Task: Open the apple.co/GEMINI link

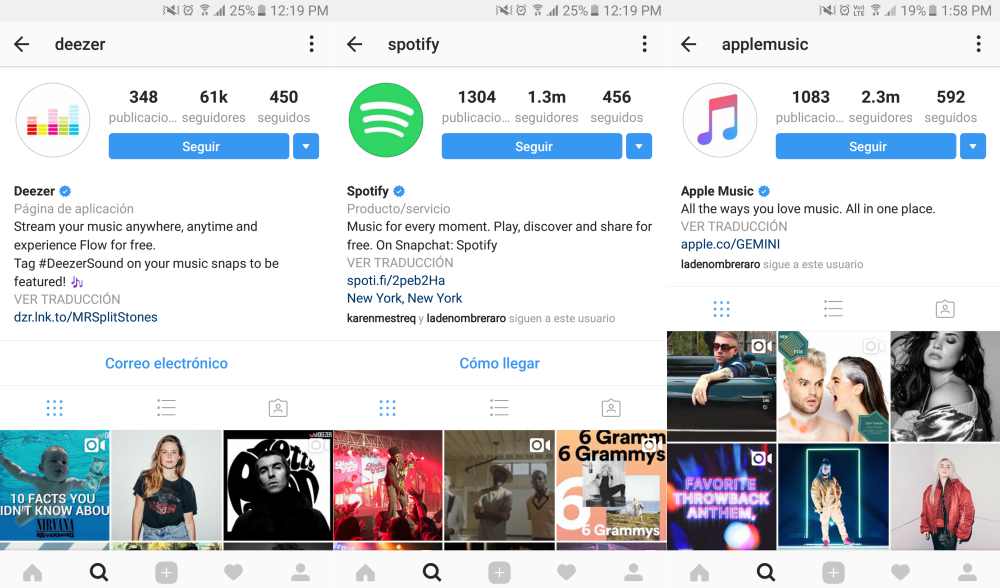Action: [730, 244]
